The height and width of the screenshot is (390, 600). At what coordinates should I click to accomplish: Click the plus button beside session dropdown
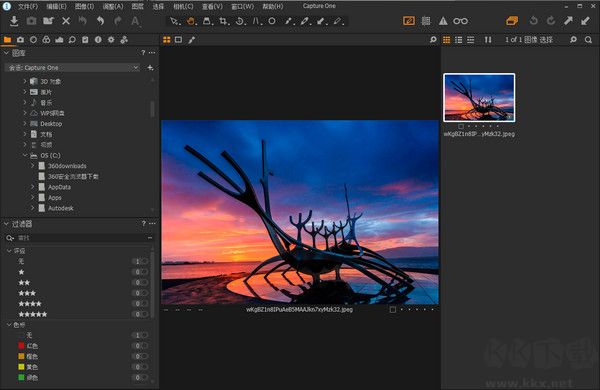click(150, 68)
